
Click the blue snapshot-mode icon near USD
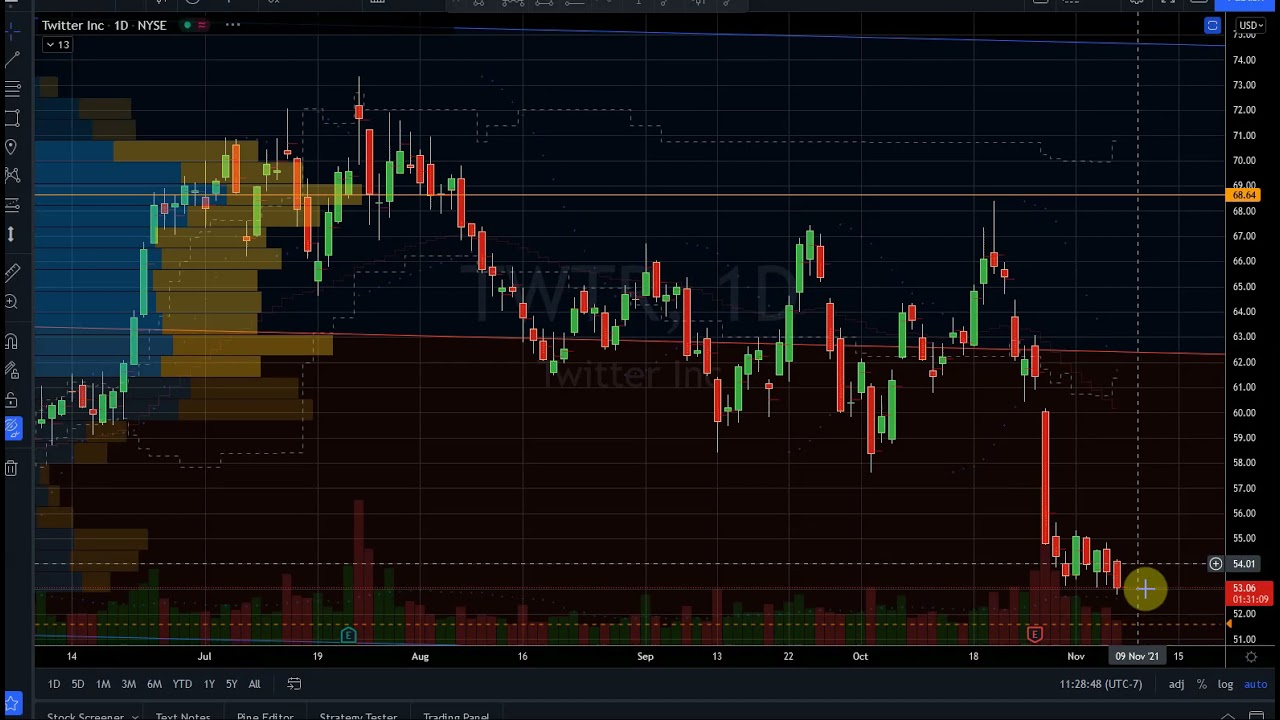pos(1212,26)
